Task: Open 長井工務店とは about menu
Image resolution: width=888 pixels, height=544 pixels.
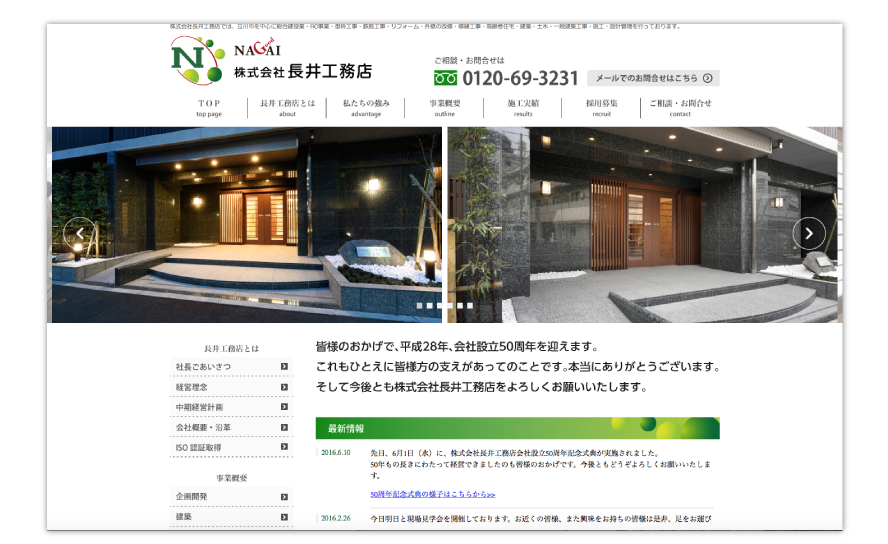Action: tap(287, 108)
